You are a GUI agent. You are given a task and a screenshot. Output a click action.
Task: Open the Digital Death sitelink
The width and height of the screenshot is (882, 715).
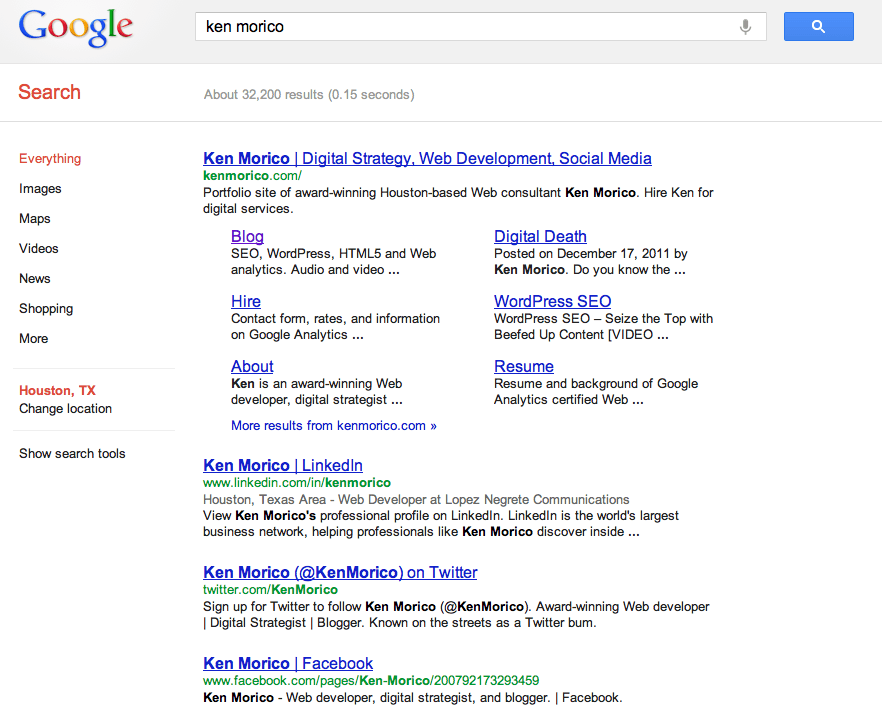click(x=540, y=236)
